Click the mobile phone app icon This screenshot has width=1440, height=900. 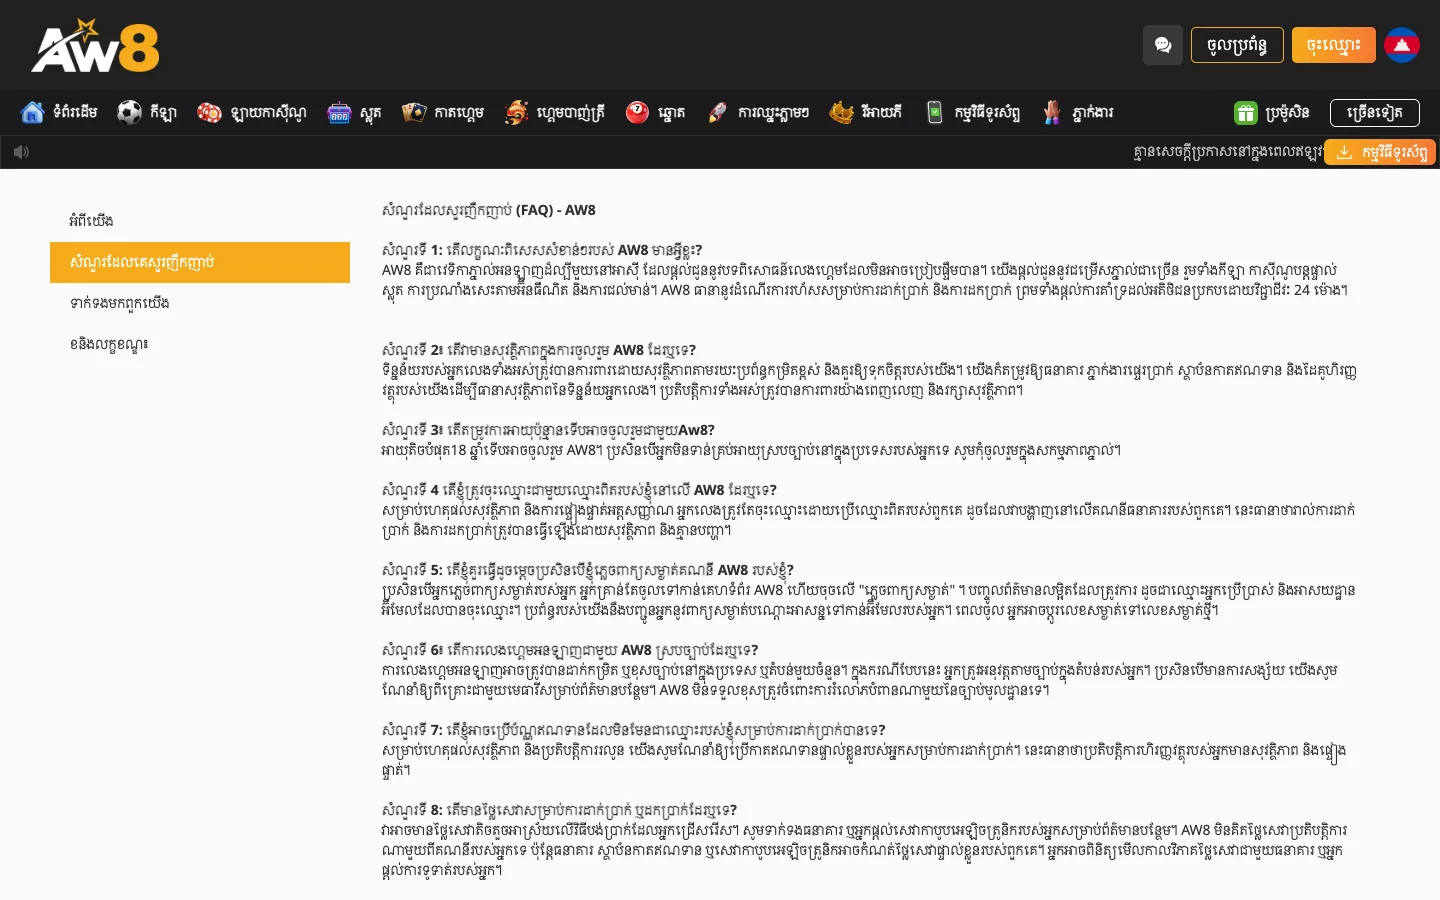click(934, 113)
